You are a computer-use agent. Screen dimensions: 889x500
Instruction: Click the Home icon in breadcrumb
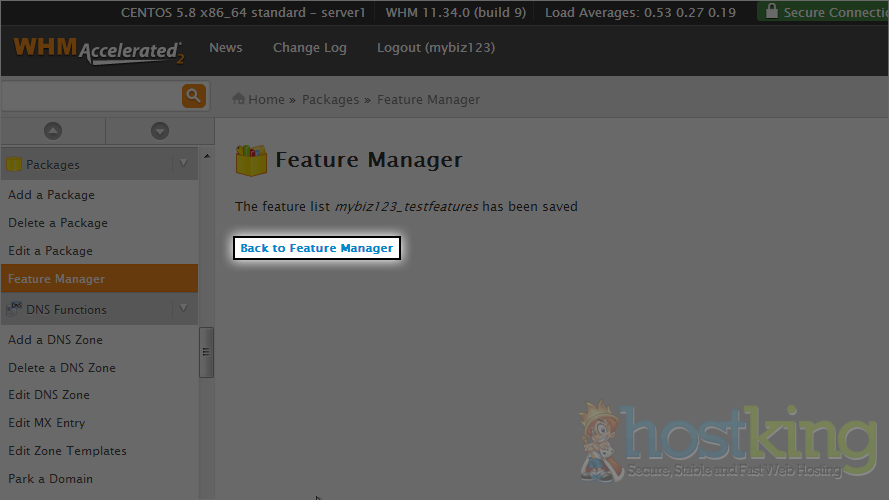[239, 99]
